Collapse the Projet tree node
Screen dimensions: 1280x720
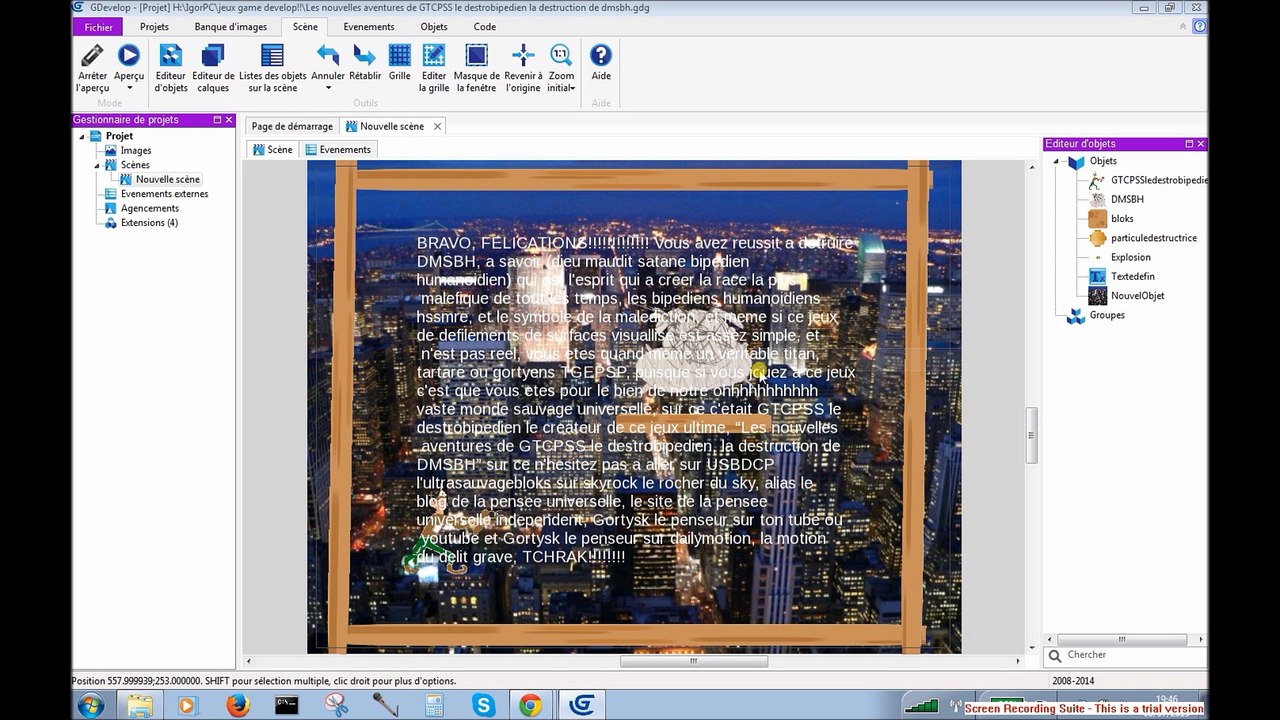(84, 136)
